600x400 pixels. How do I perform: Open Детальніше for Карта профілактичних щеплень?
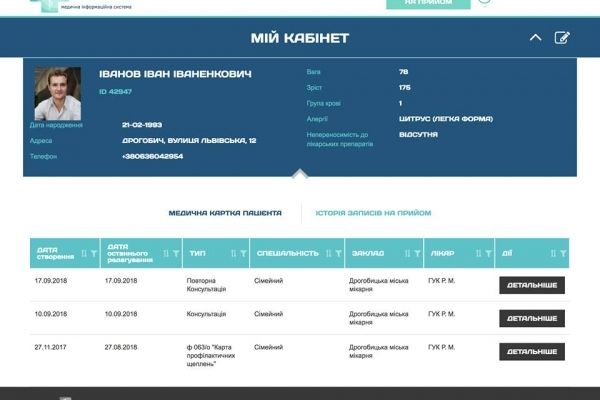(532, 352)
